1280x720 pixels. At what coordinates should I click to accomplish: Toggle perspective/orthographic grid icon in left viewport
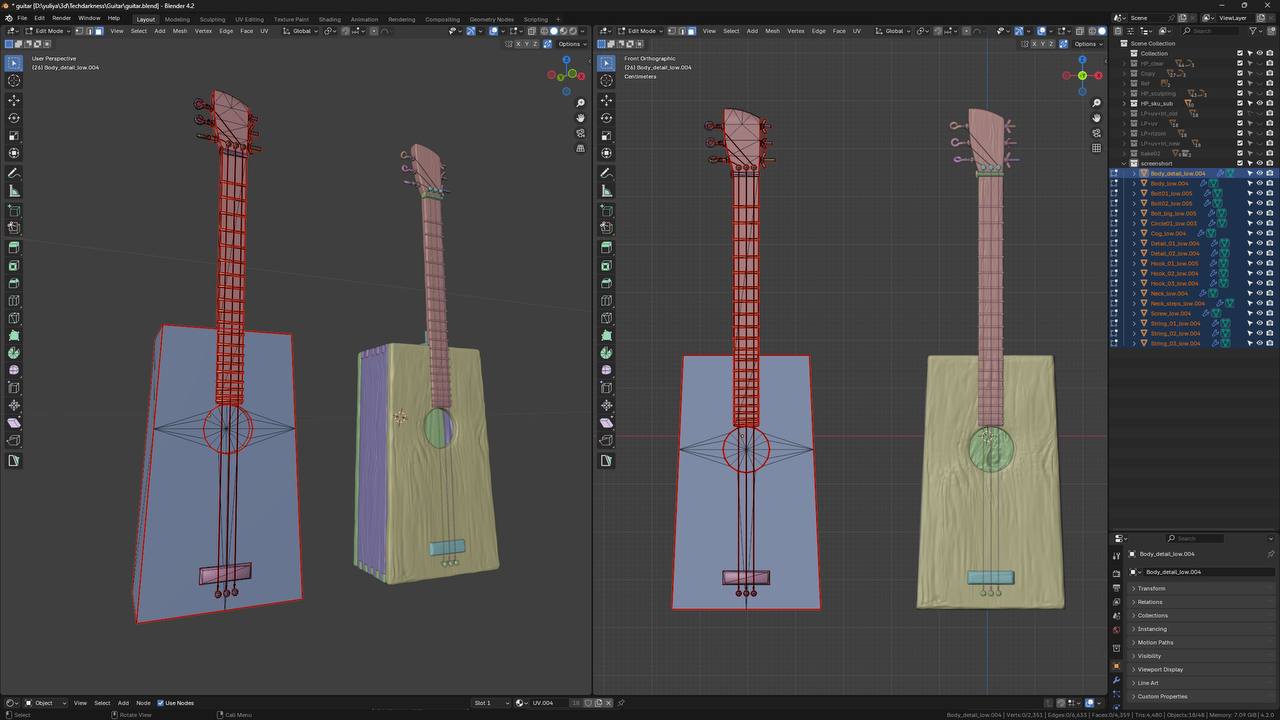tap(580, 148)
